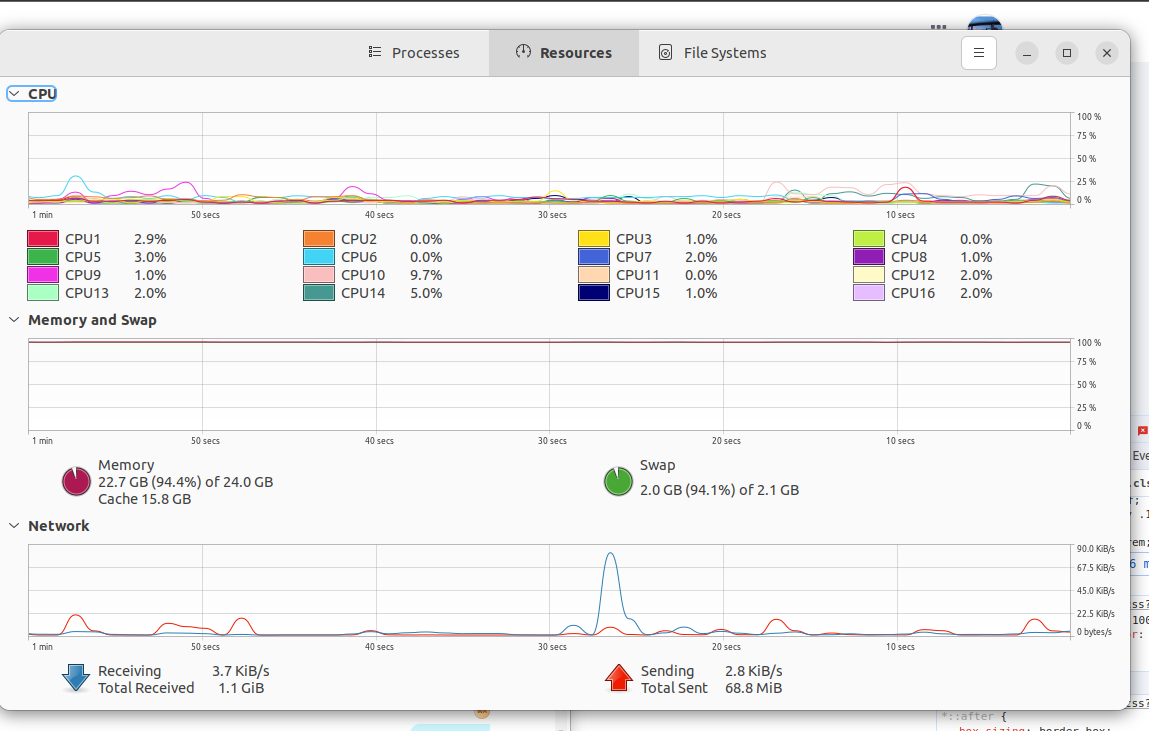The height and width of the screenshot is (731, 1149).
Task: Maximize the System Monitor window
Action: (x=1067, y=53)
